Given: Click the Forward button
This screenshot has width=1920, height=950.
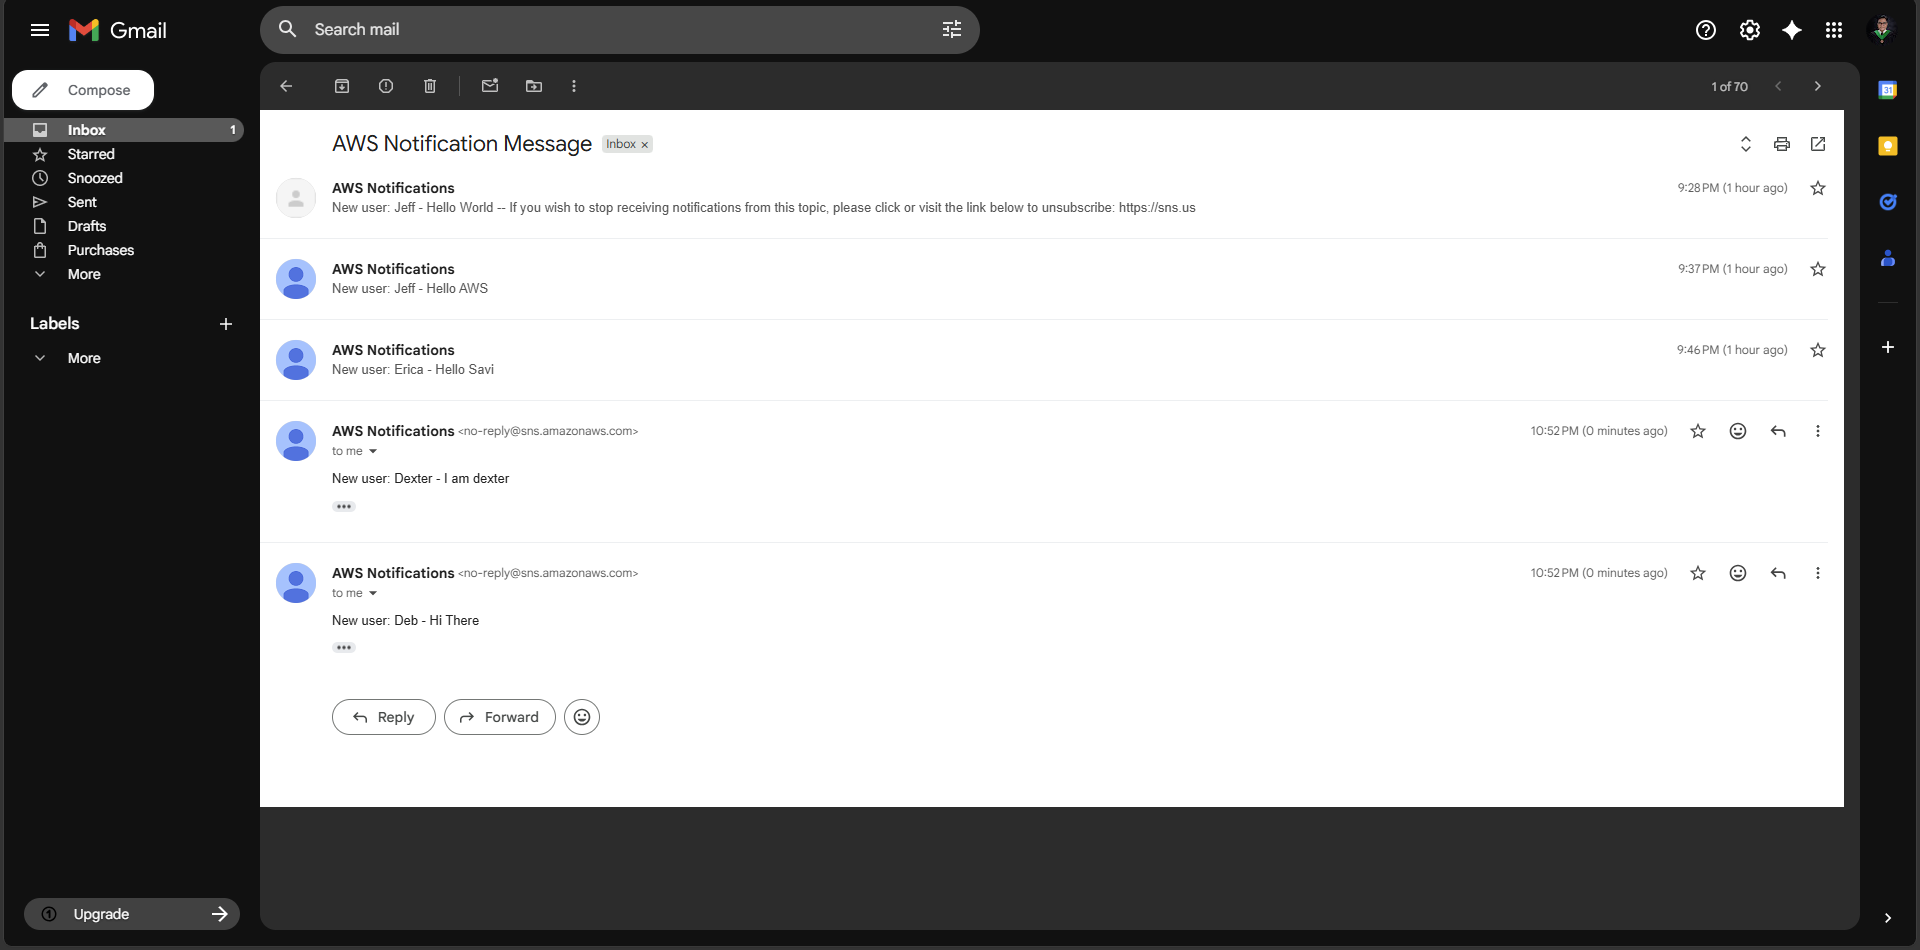Looking at the screenshot, I should [x=500, y=717].
